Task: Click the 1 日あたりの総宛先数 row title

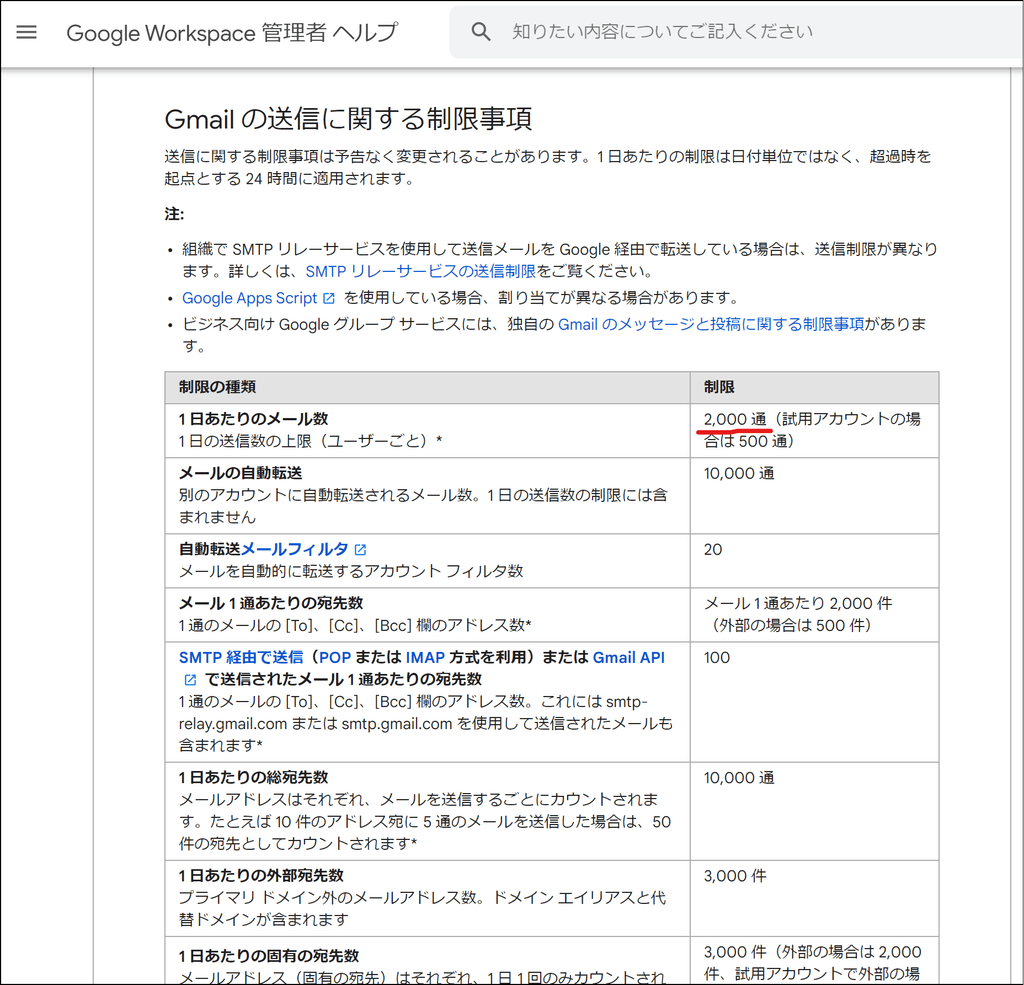Action: [x=253, y=777]
